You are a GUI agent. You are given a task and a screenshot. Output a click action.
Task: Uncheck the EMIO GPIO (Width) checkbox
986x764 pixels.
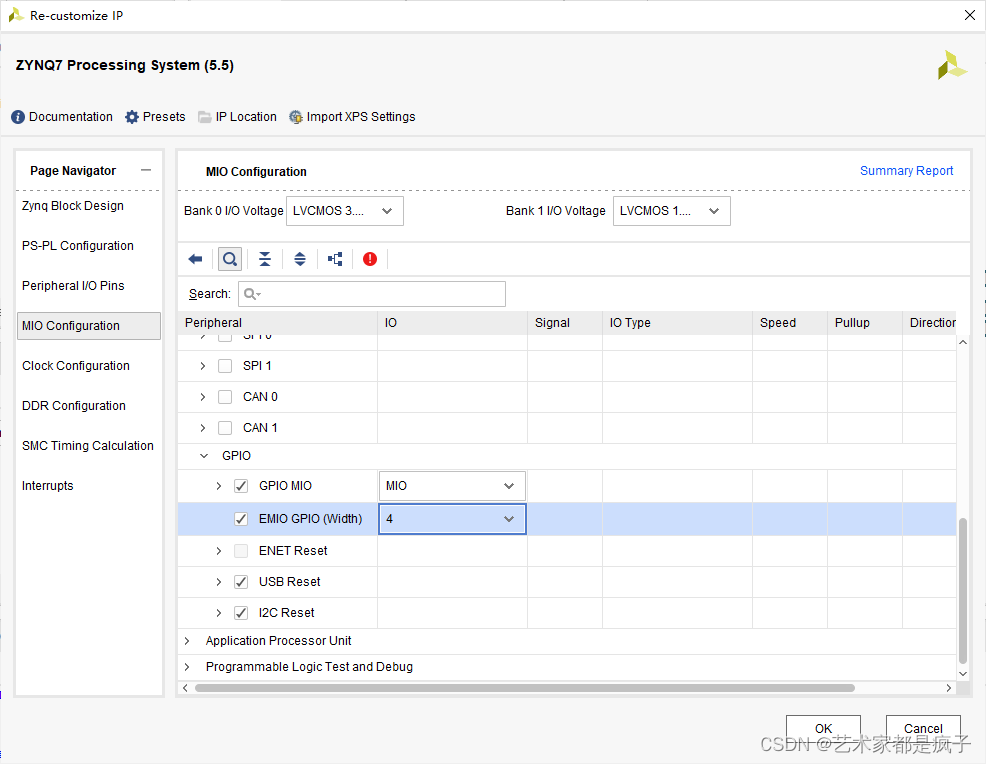pos(241,519)
